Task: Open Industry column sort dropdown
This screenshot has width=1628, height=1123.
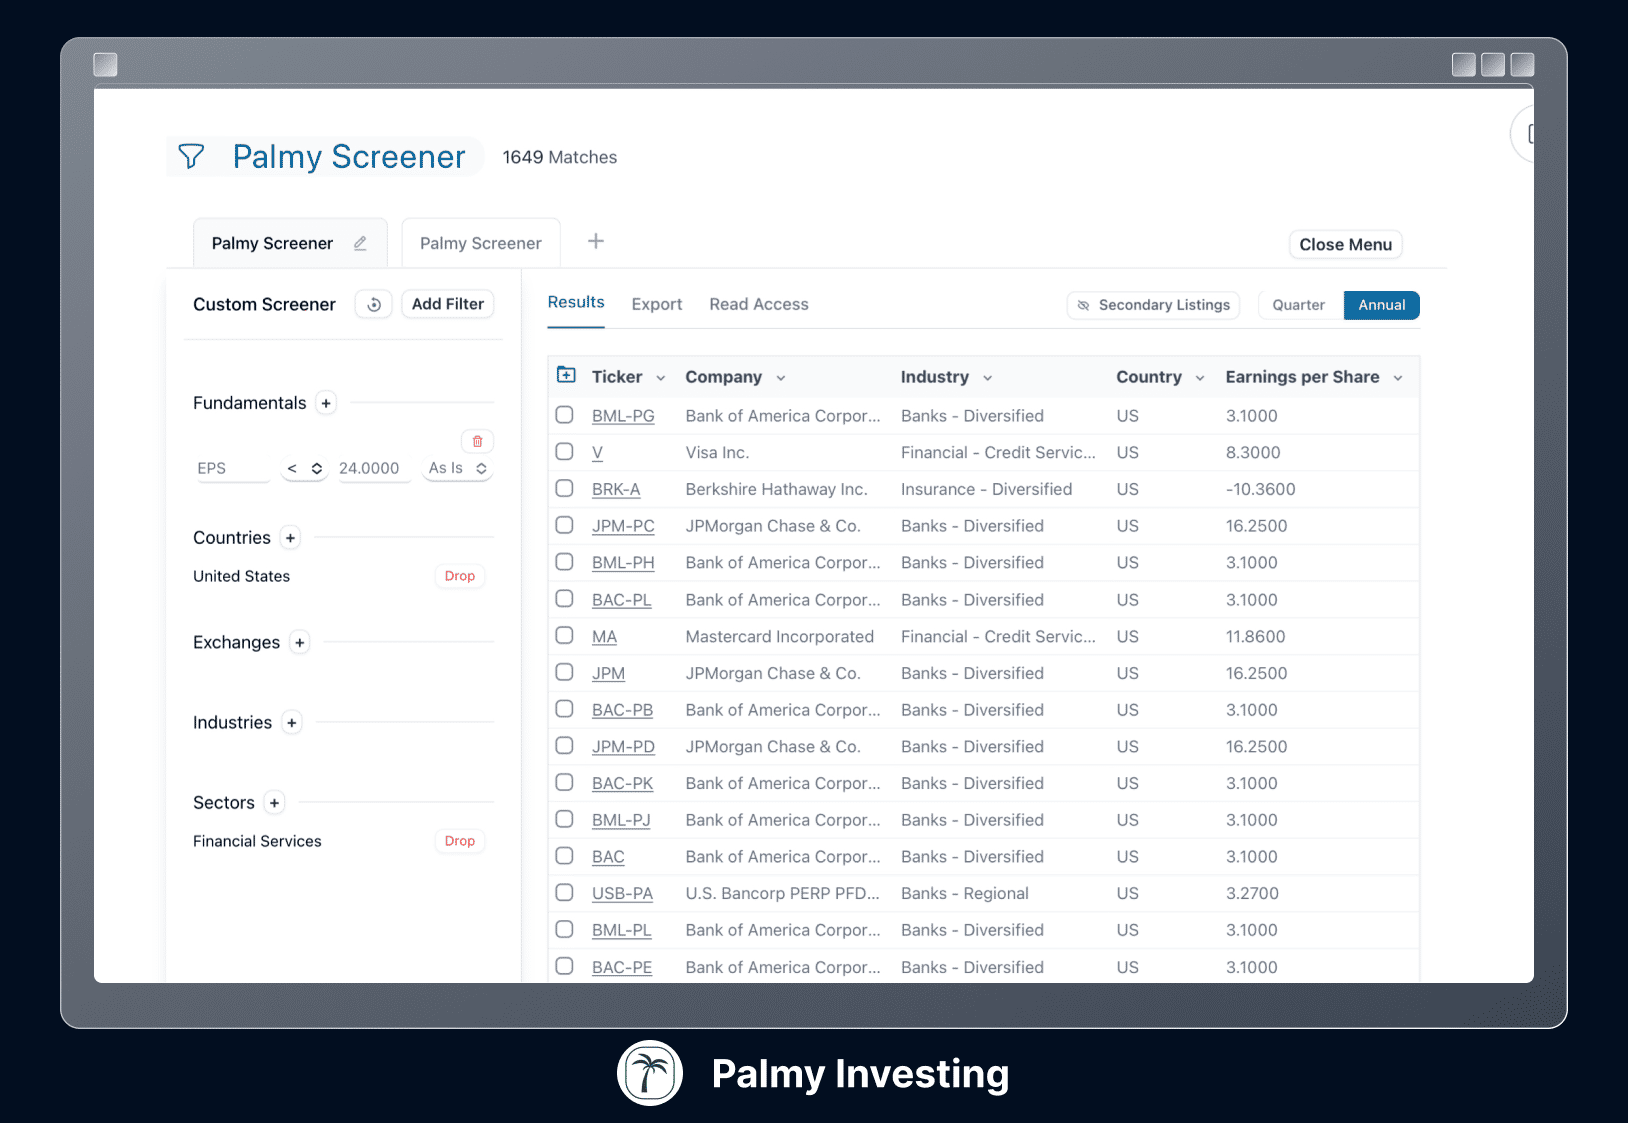Action: 987,378
